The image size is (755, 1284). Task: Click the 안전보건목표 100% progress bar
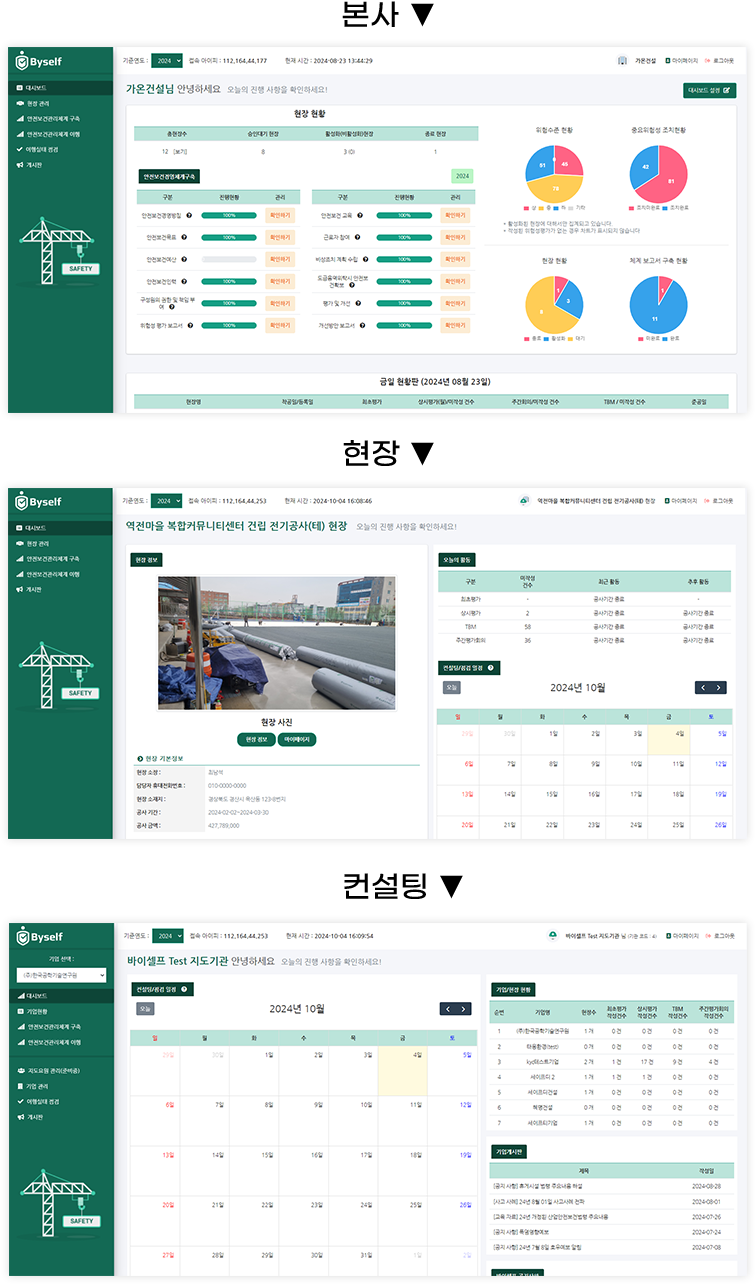[x=229, y=237]
